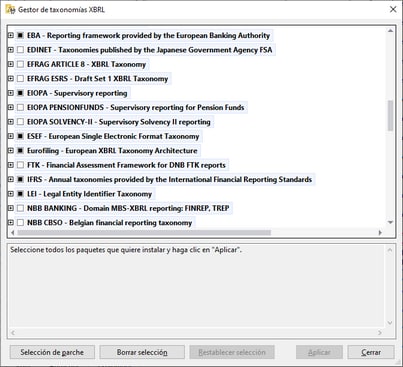Click the horizontal scrollbar's right arrow
The width and height of the screenshot is (403, 367).
(x=380, y=232)
